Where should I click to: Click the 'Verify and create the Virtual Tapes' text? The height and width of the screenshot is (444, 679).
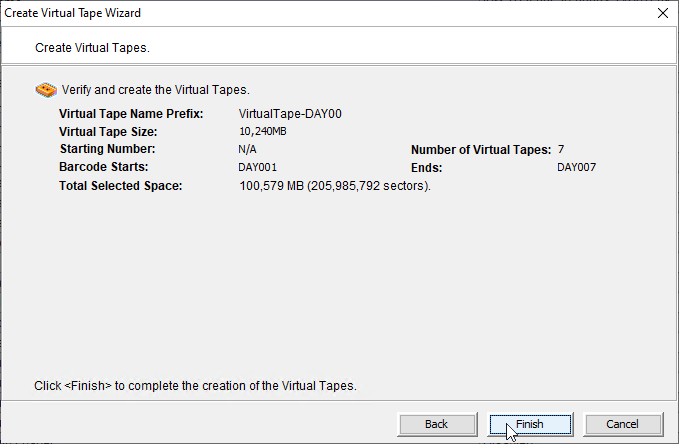[x=156, y=90]
